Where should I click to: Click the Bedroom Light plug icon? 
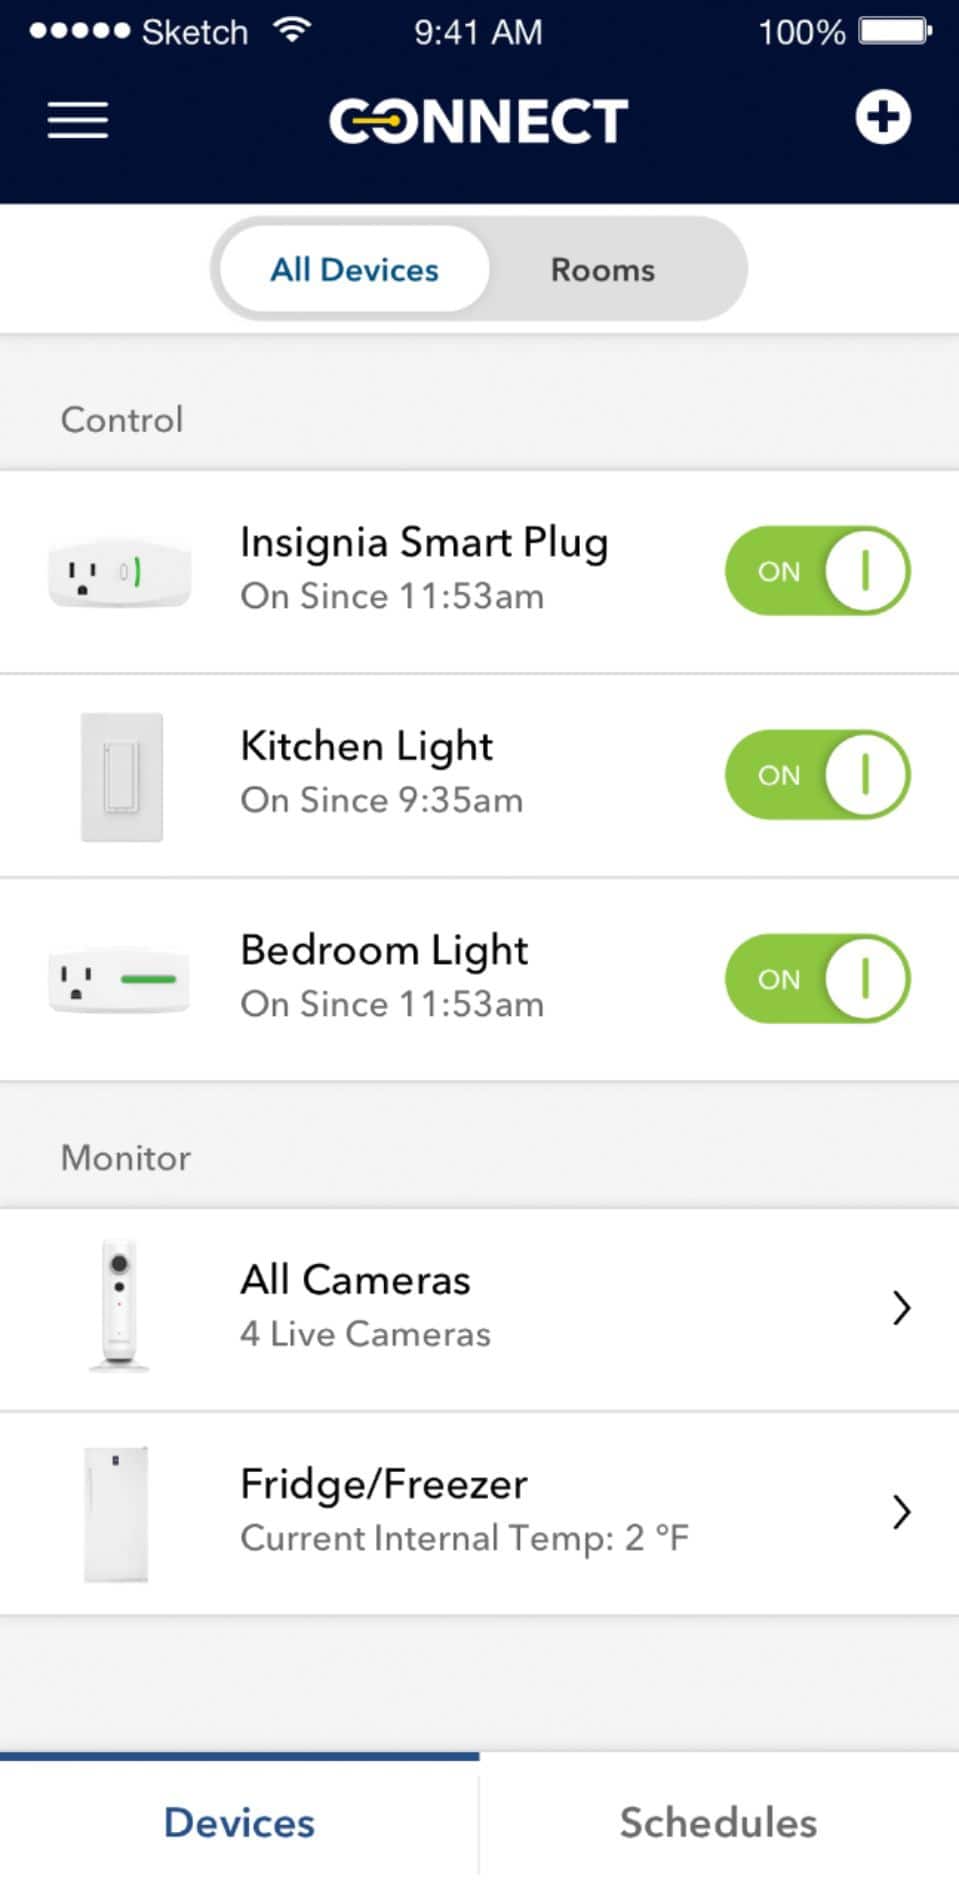119,980
